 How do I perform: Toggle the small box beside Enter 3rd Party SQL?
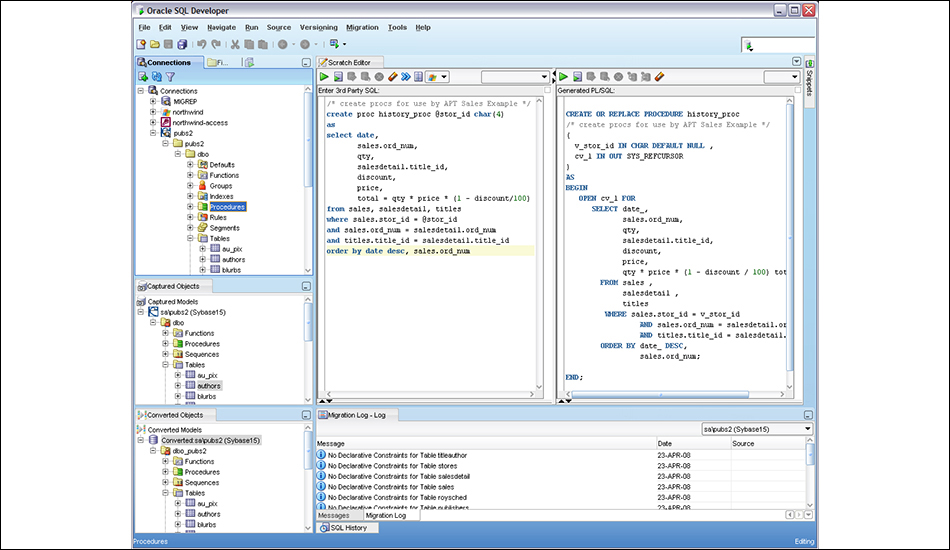[547, 90]
